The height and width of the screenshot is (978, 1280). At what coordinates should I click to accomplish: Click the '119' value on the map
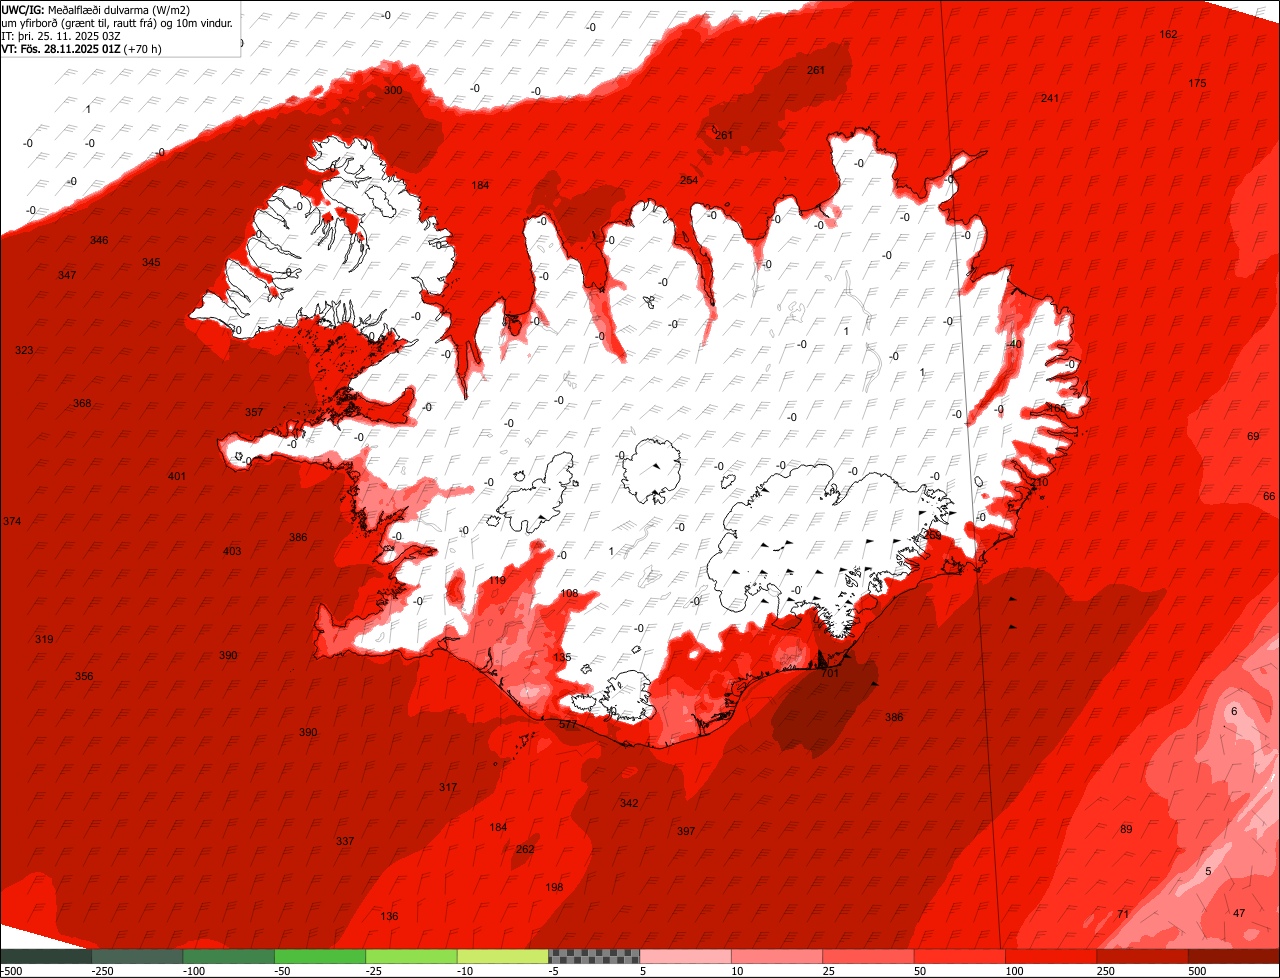click(x=497, y=581)
